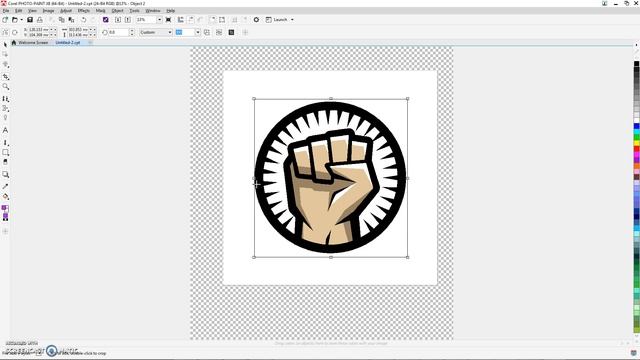Expand the Open file dropdown arrow
Image resolution: width=640 pixels, height=360 pixels.
click(21, 20)
